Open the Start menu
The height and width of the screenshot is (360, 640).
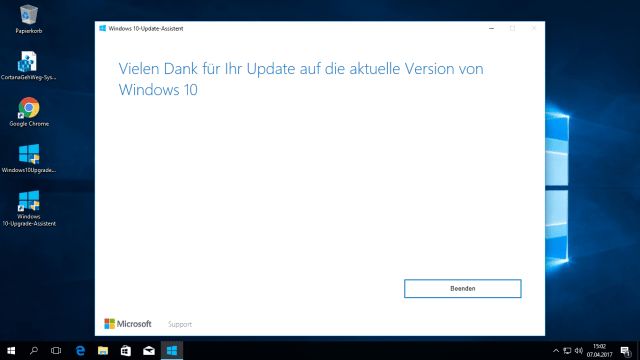click(x=11, y=351)
